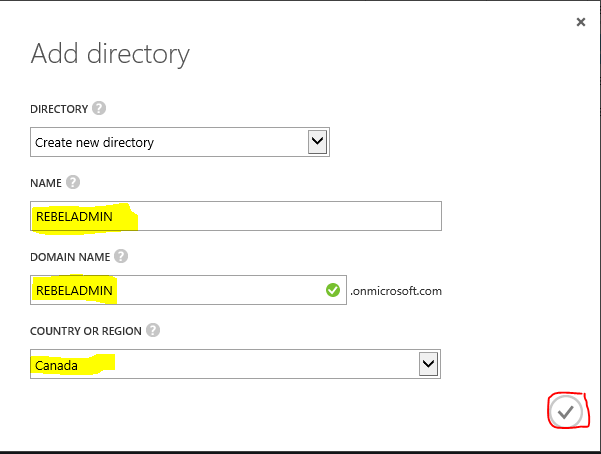Screen dimensions: 601x454
Task: Open the help tooltip for DOMAIN NAME
Action: pos(121,256)
